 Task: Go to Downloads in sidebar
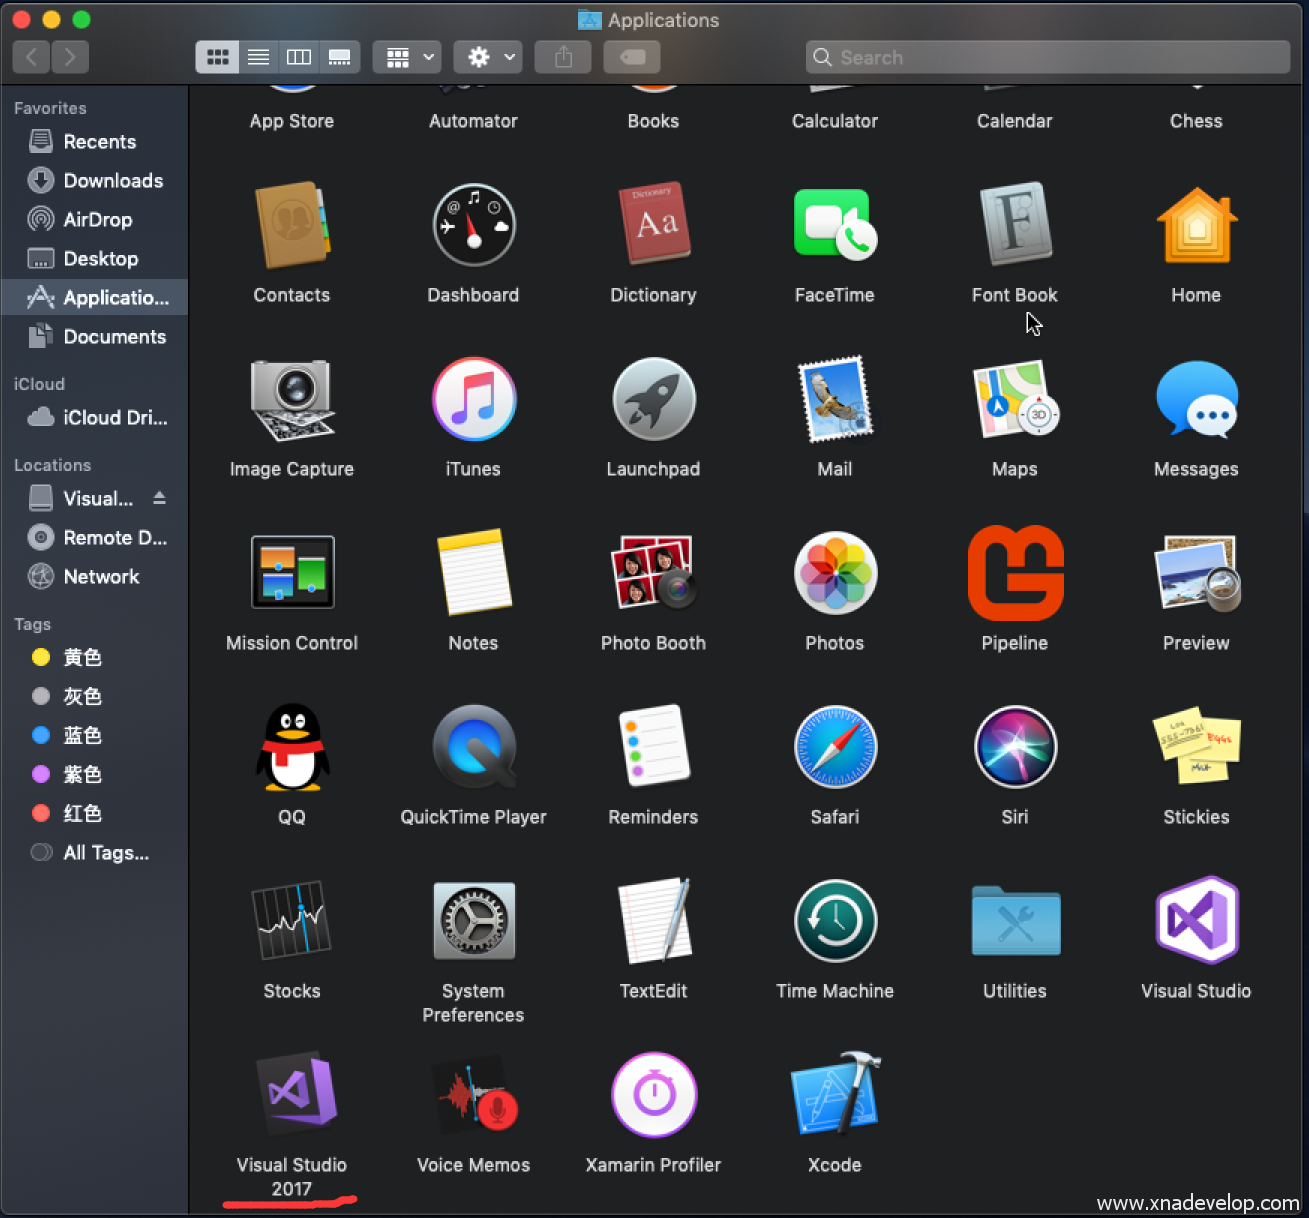point(112,181)
